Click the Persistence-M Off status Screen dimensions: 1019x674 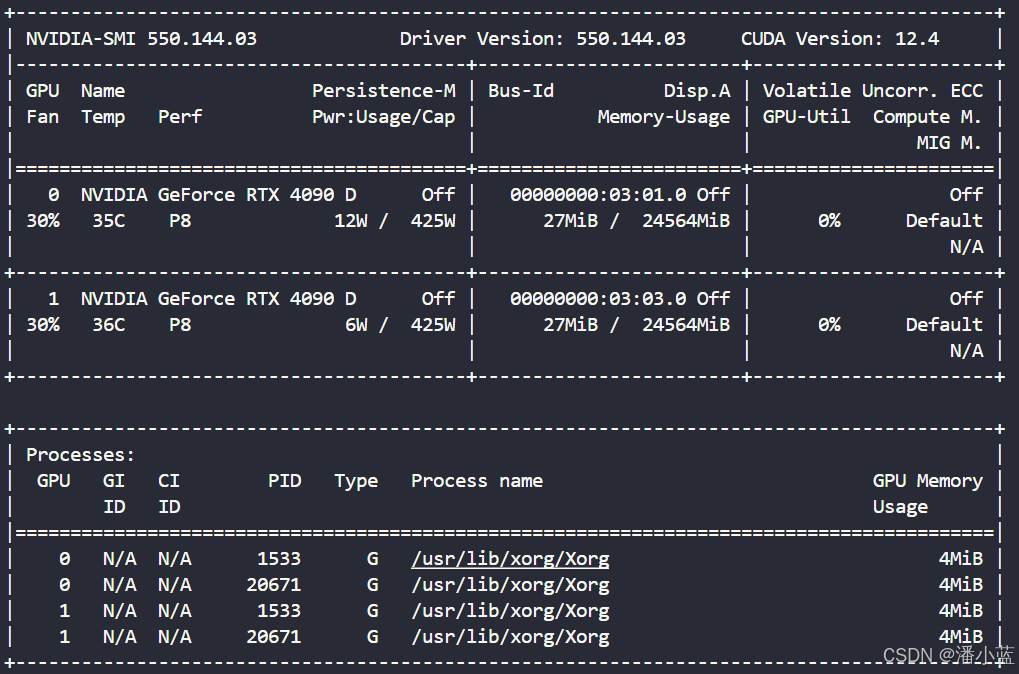tap(437, 194)
